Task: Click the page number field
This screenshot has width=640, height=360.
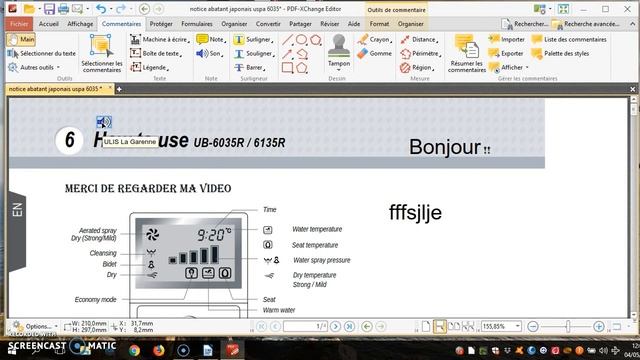Action: [x=305, y=326]
